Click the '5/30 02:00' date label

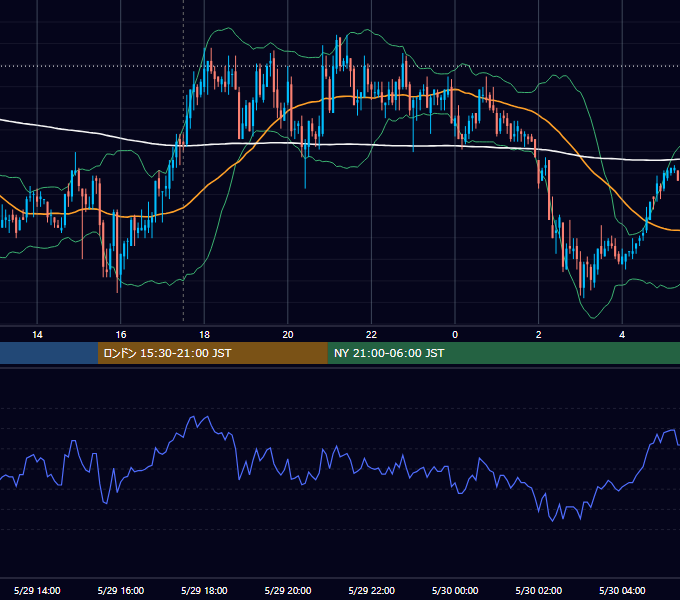[539, 590]
